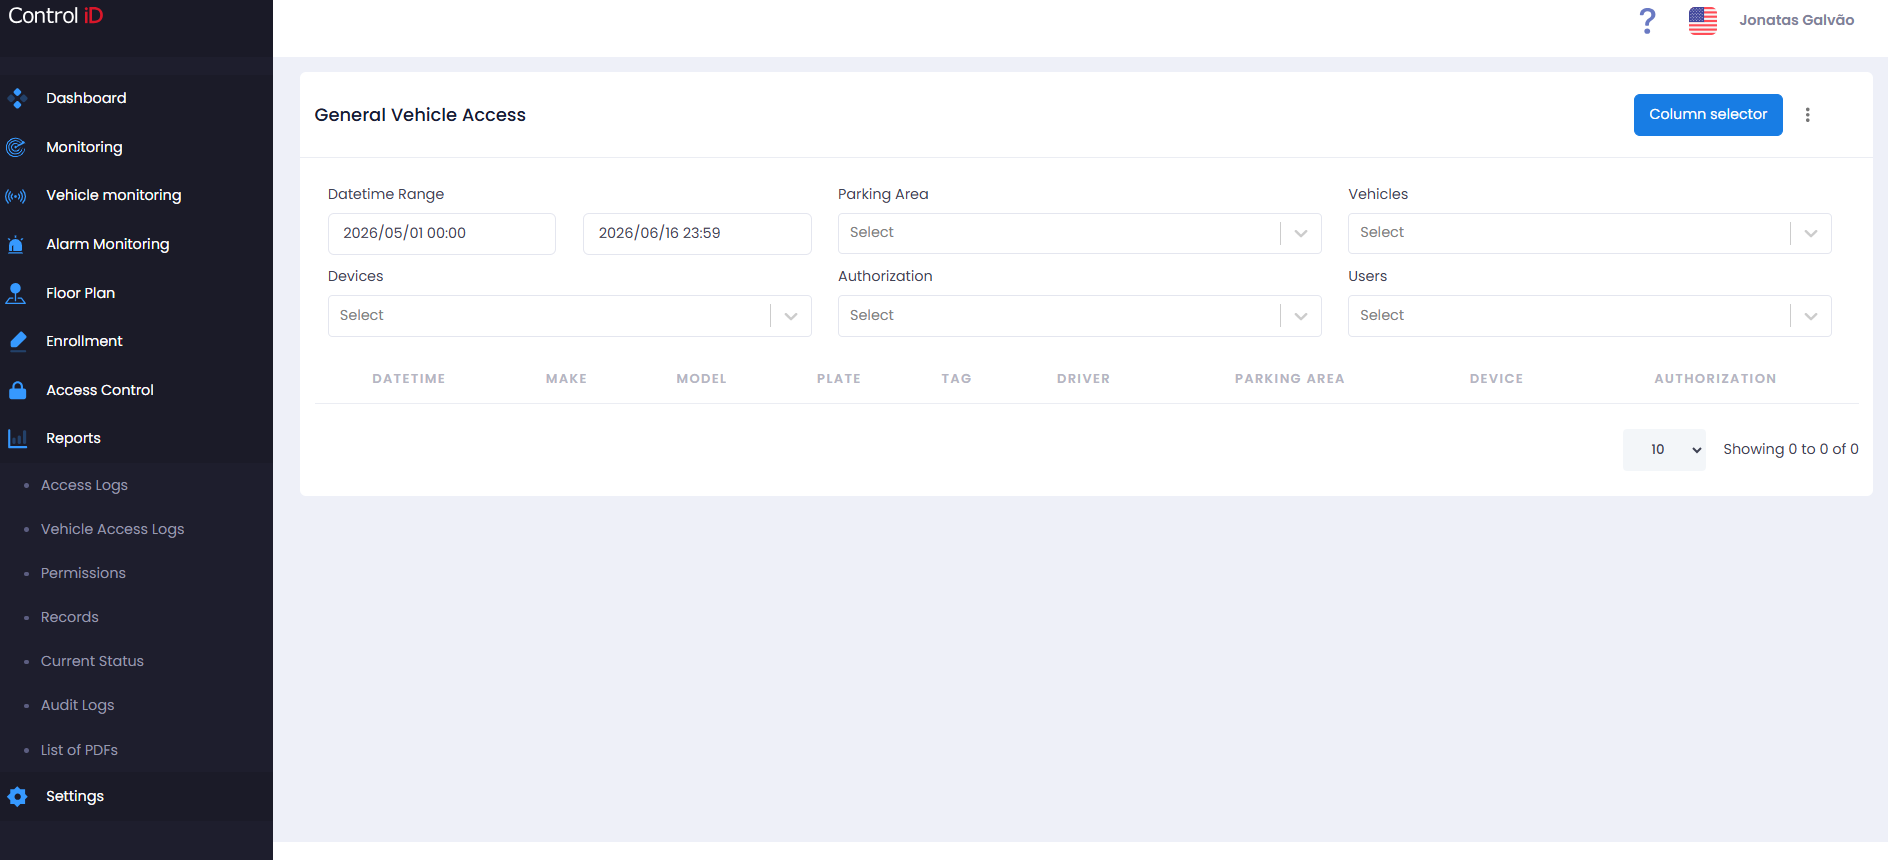
Task: Open the Vehicles select dropdown
Action: coord(1589,233)
